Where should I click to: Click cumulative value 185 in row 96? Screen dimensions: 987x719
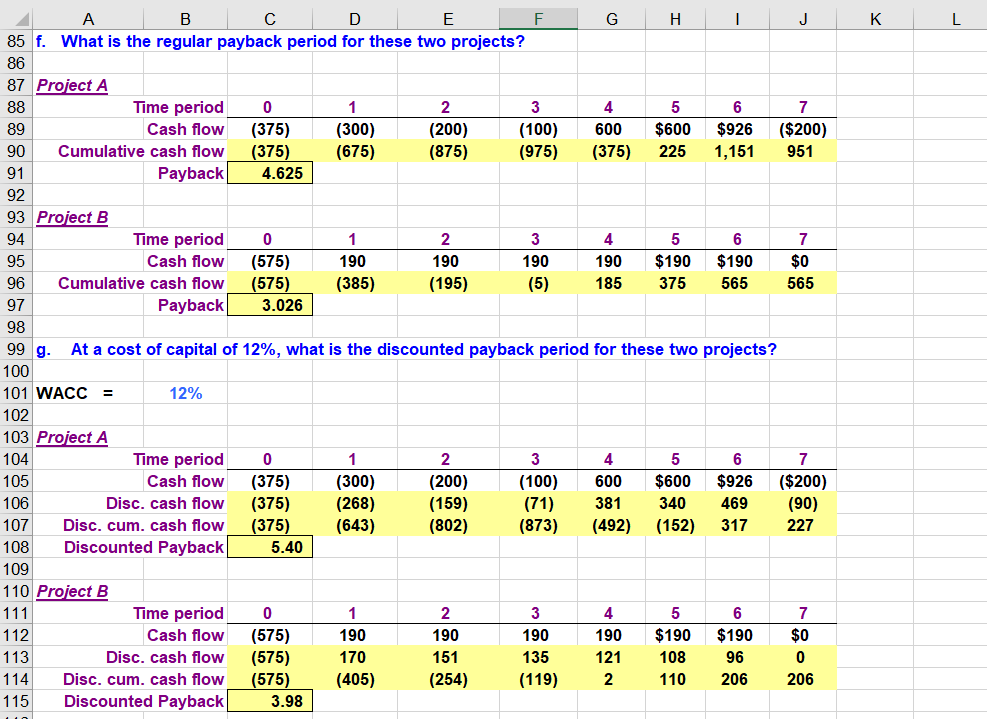608,284
